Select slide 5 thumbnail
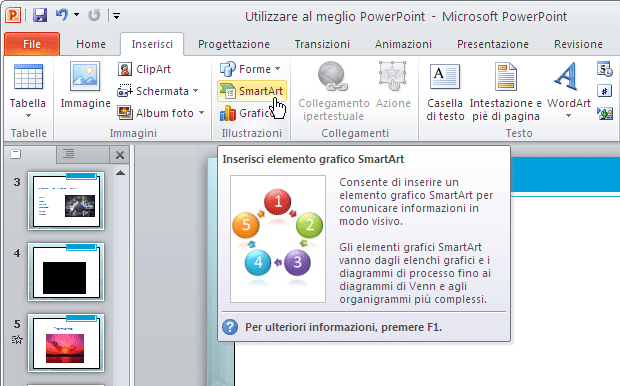620x386 pixels. (66, 343)
